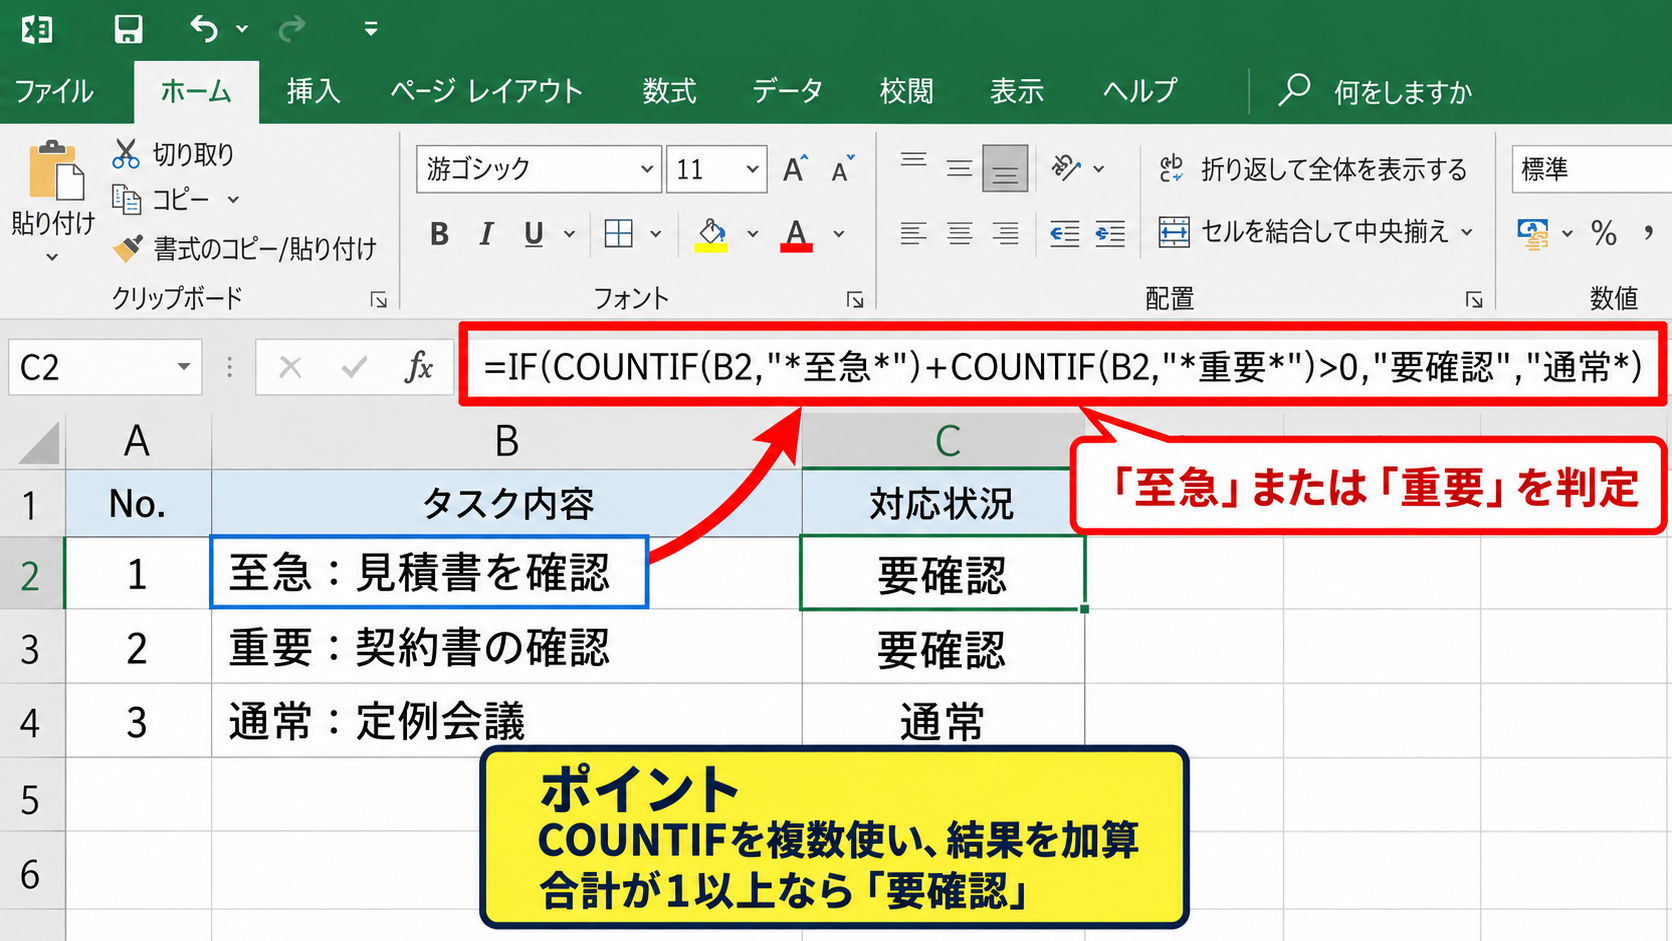Click the セルを結合して中央揃え button

[x=1304, y=233]
